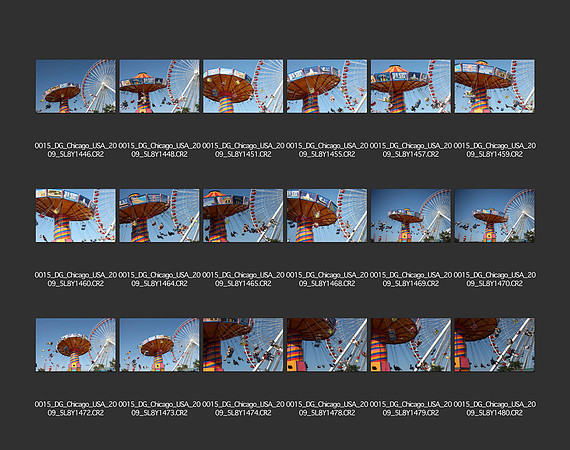The image size is (570, 450).
Task: Open the thumbnail above label SL8Y1464.CR2
Action: click(x=160, y=216)
